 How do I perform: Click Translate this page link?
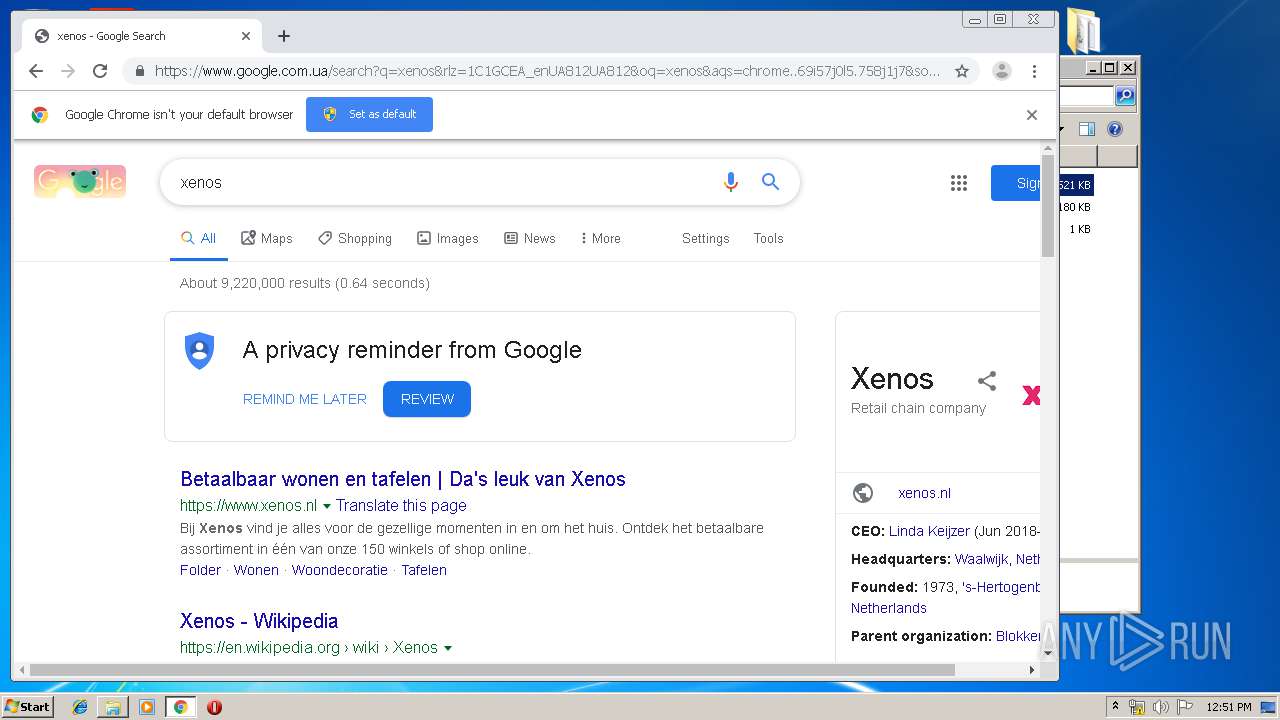[x=401, y=506]
